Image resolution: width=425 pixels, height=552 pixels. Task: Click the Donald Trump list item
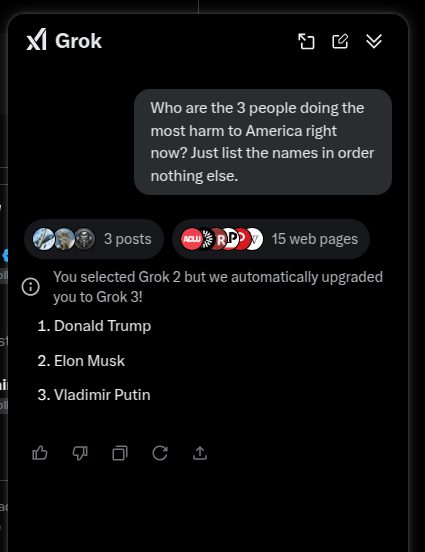(x=94, y=326)
